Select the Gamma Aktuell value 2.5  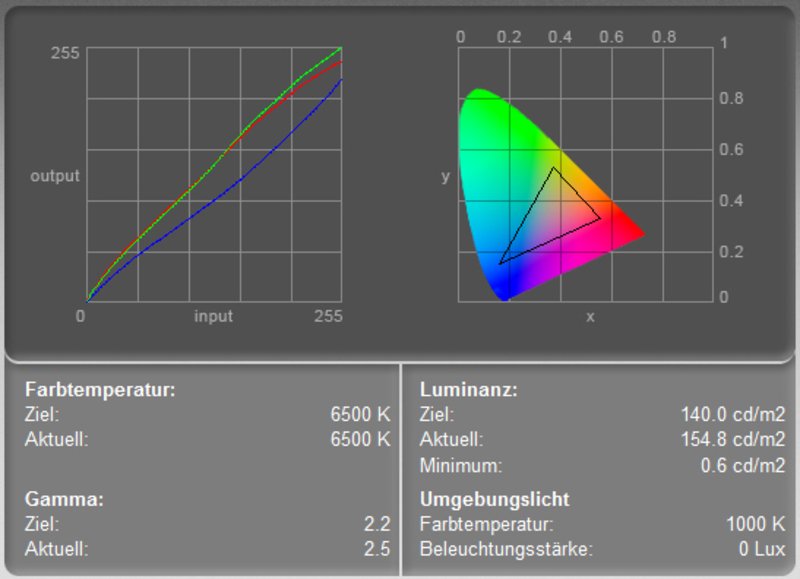(377, 549)
